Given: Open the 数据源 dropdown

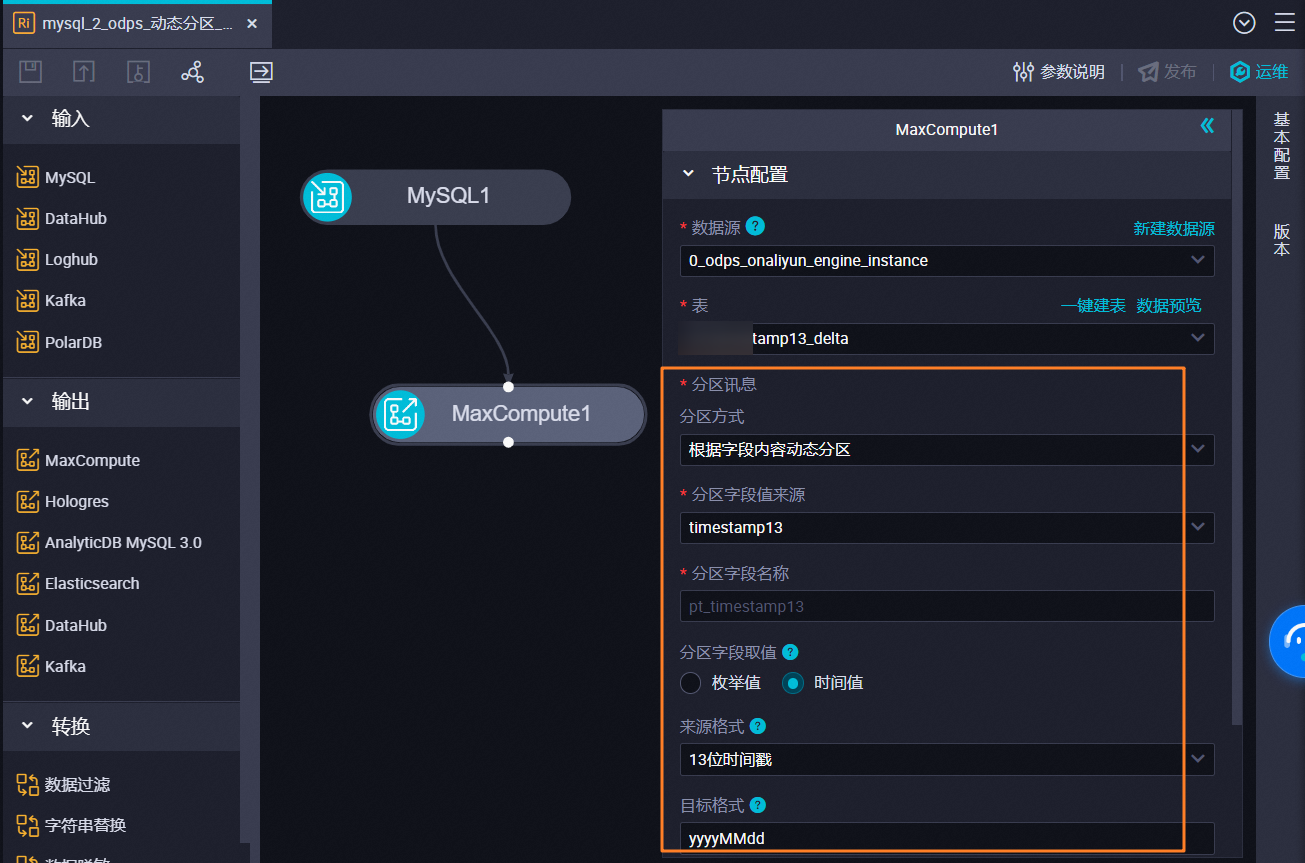Looking at the screenshot, I should pyautogui.click(x=947, y=261).
